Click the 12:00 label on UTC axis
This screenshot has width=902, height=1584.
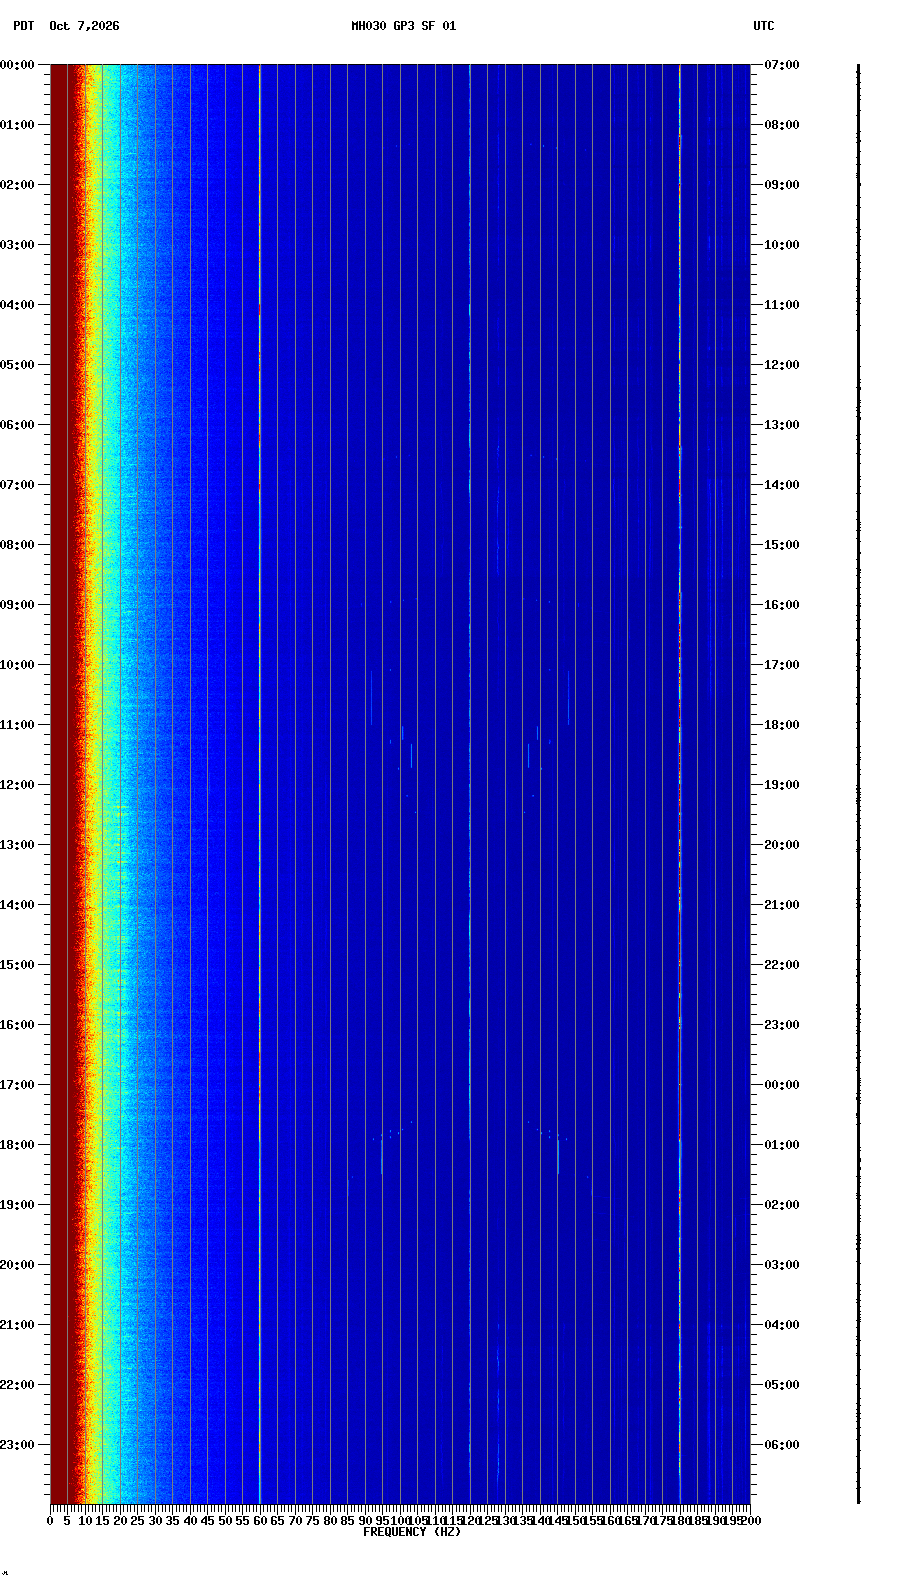(x=782, y=365)
